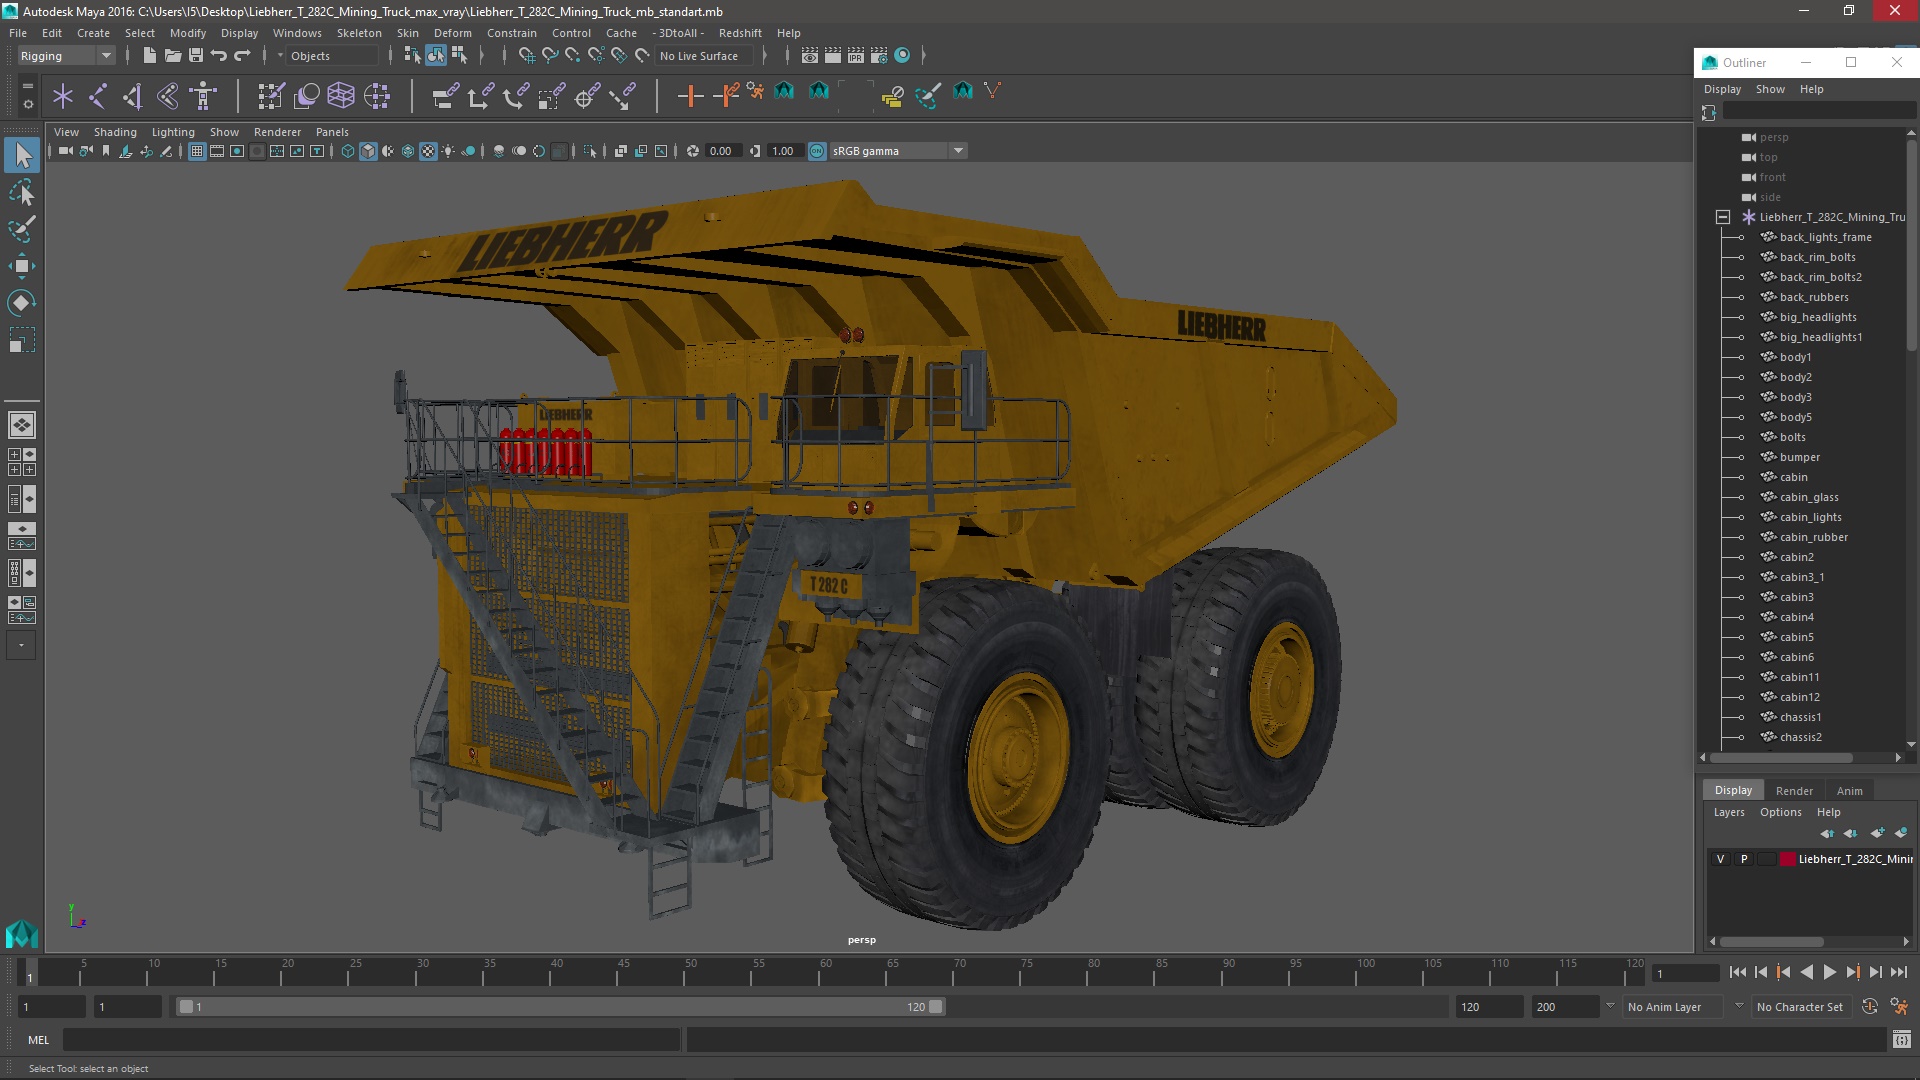Switch to the Render layer tab
Image resolution: width=1920 pixels, height=1080 pixels.
(x=1794, y=790)
